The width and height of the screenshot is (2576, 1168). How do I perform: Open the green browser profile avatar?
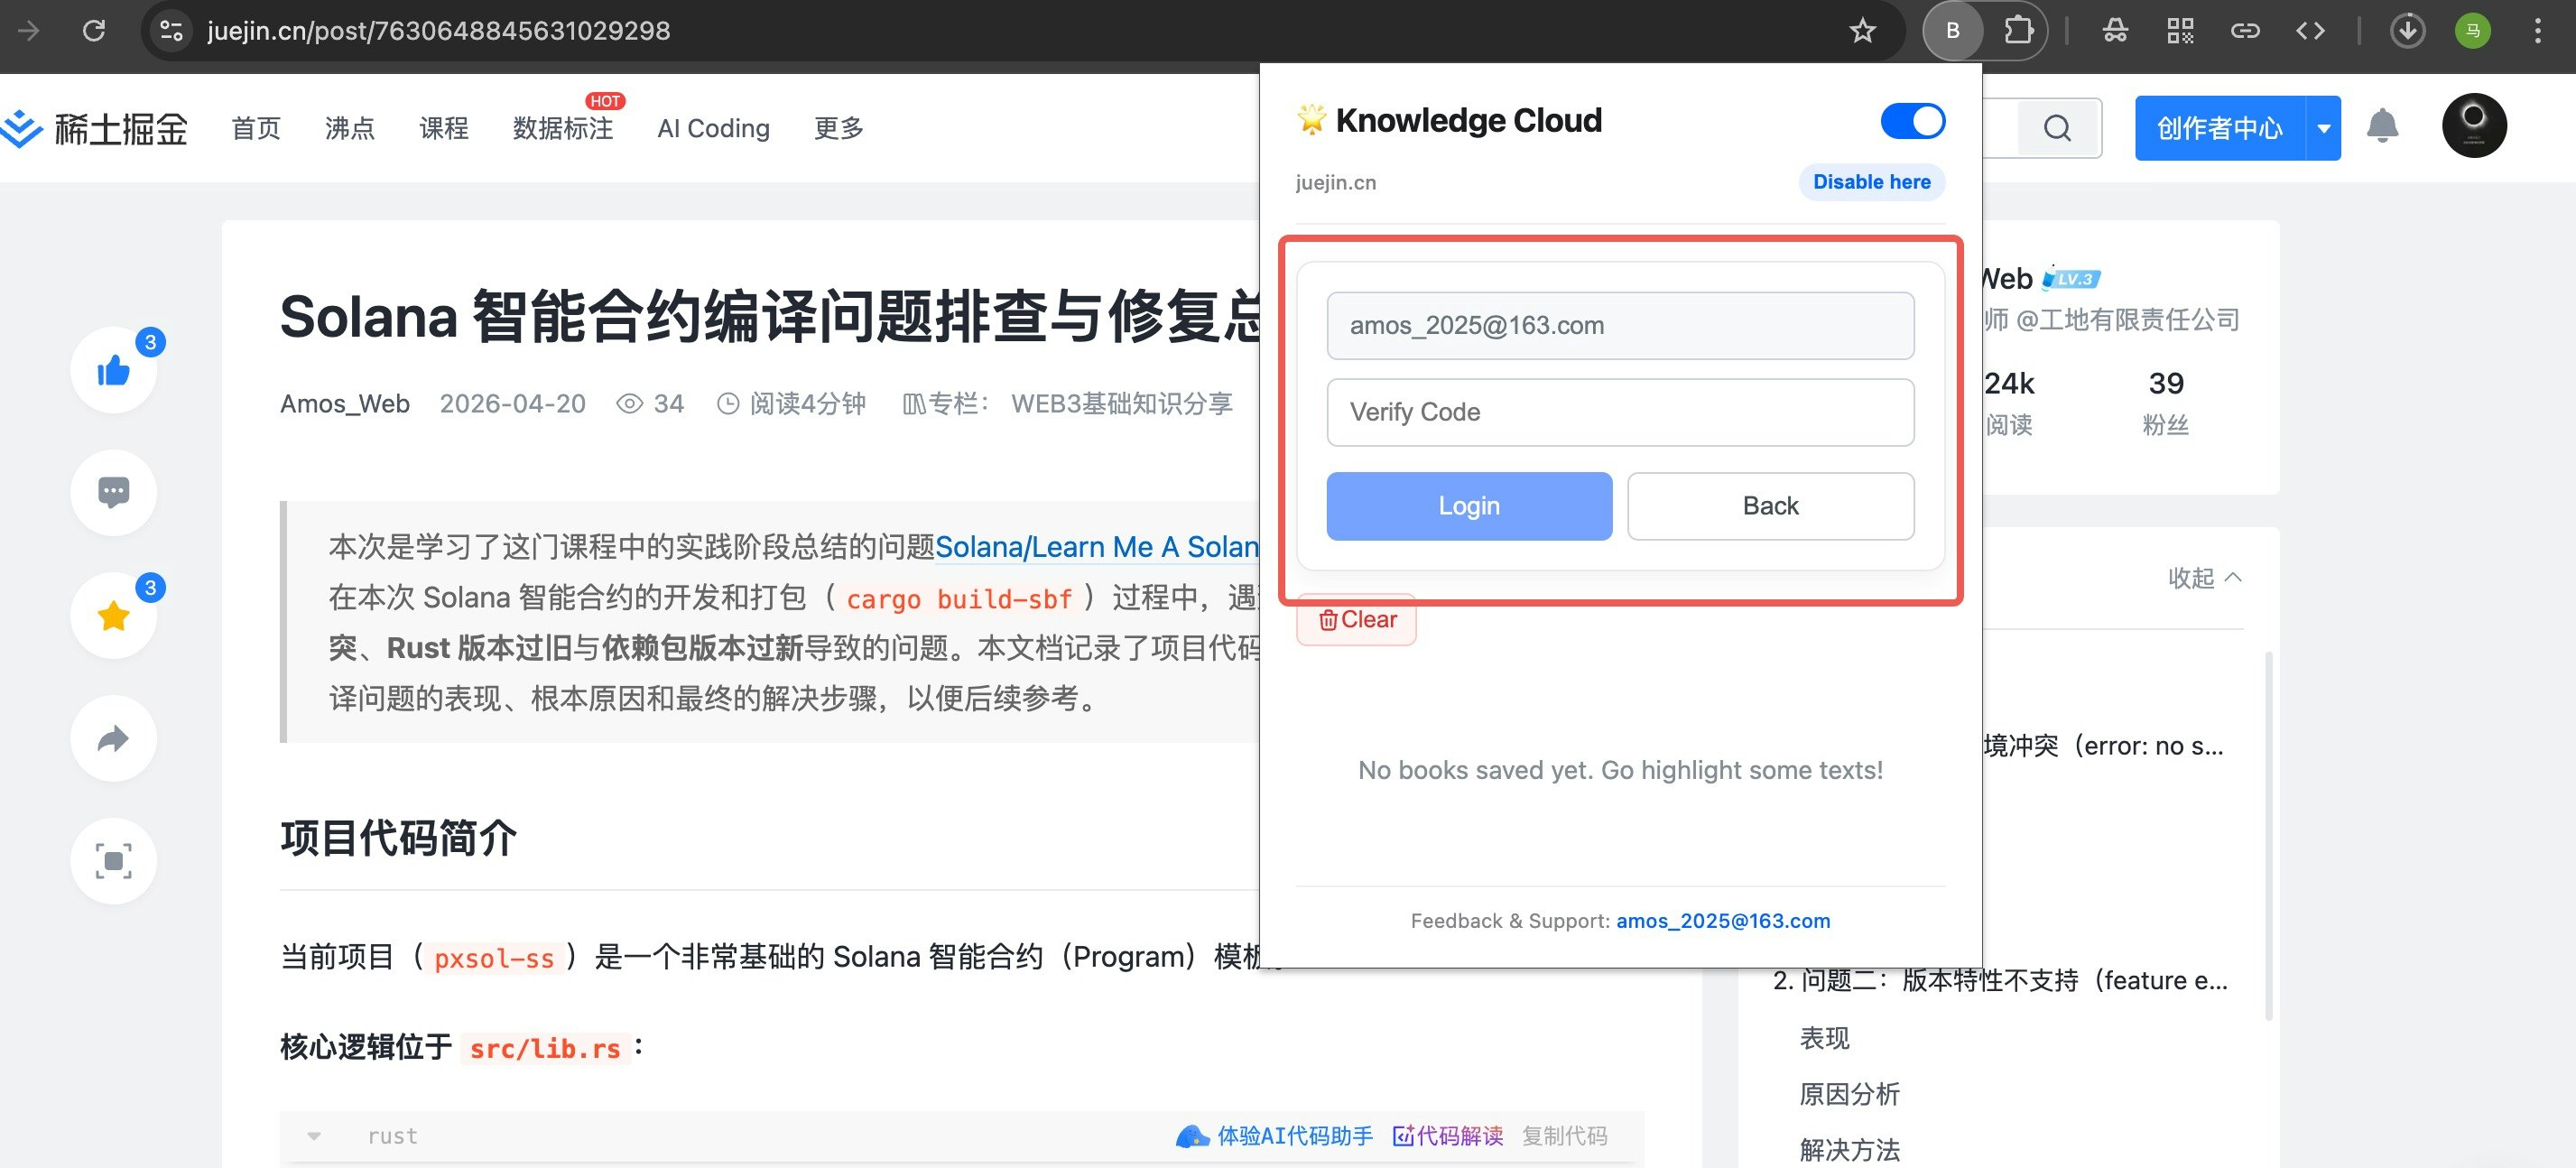click(2473, 31)
